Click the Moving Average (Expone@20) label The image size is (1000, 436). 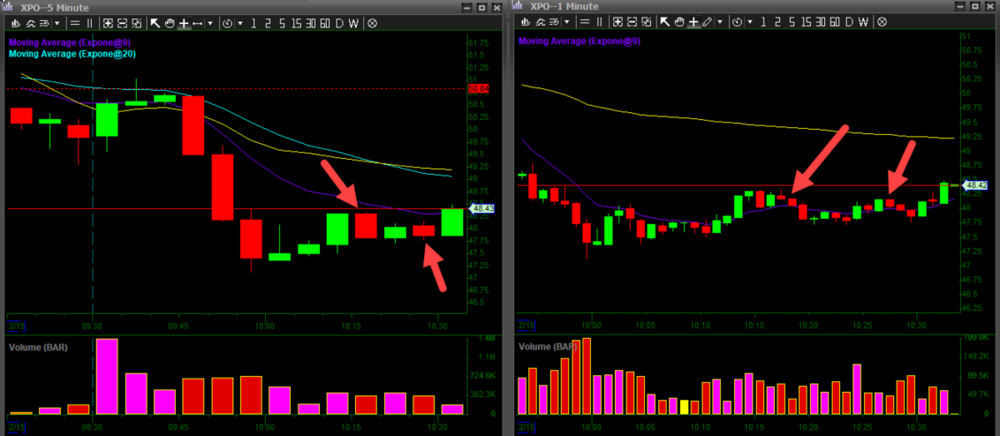[x=72, y=54]
